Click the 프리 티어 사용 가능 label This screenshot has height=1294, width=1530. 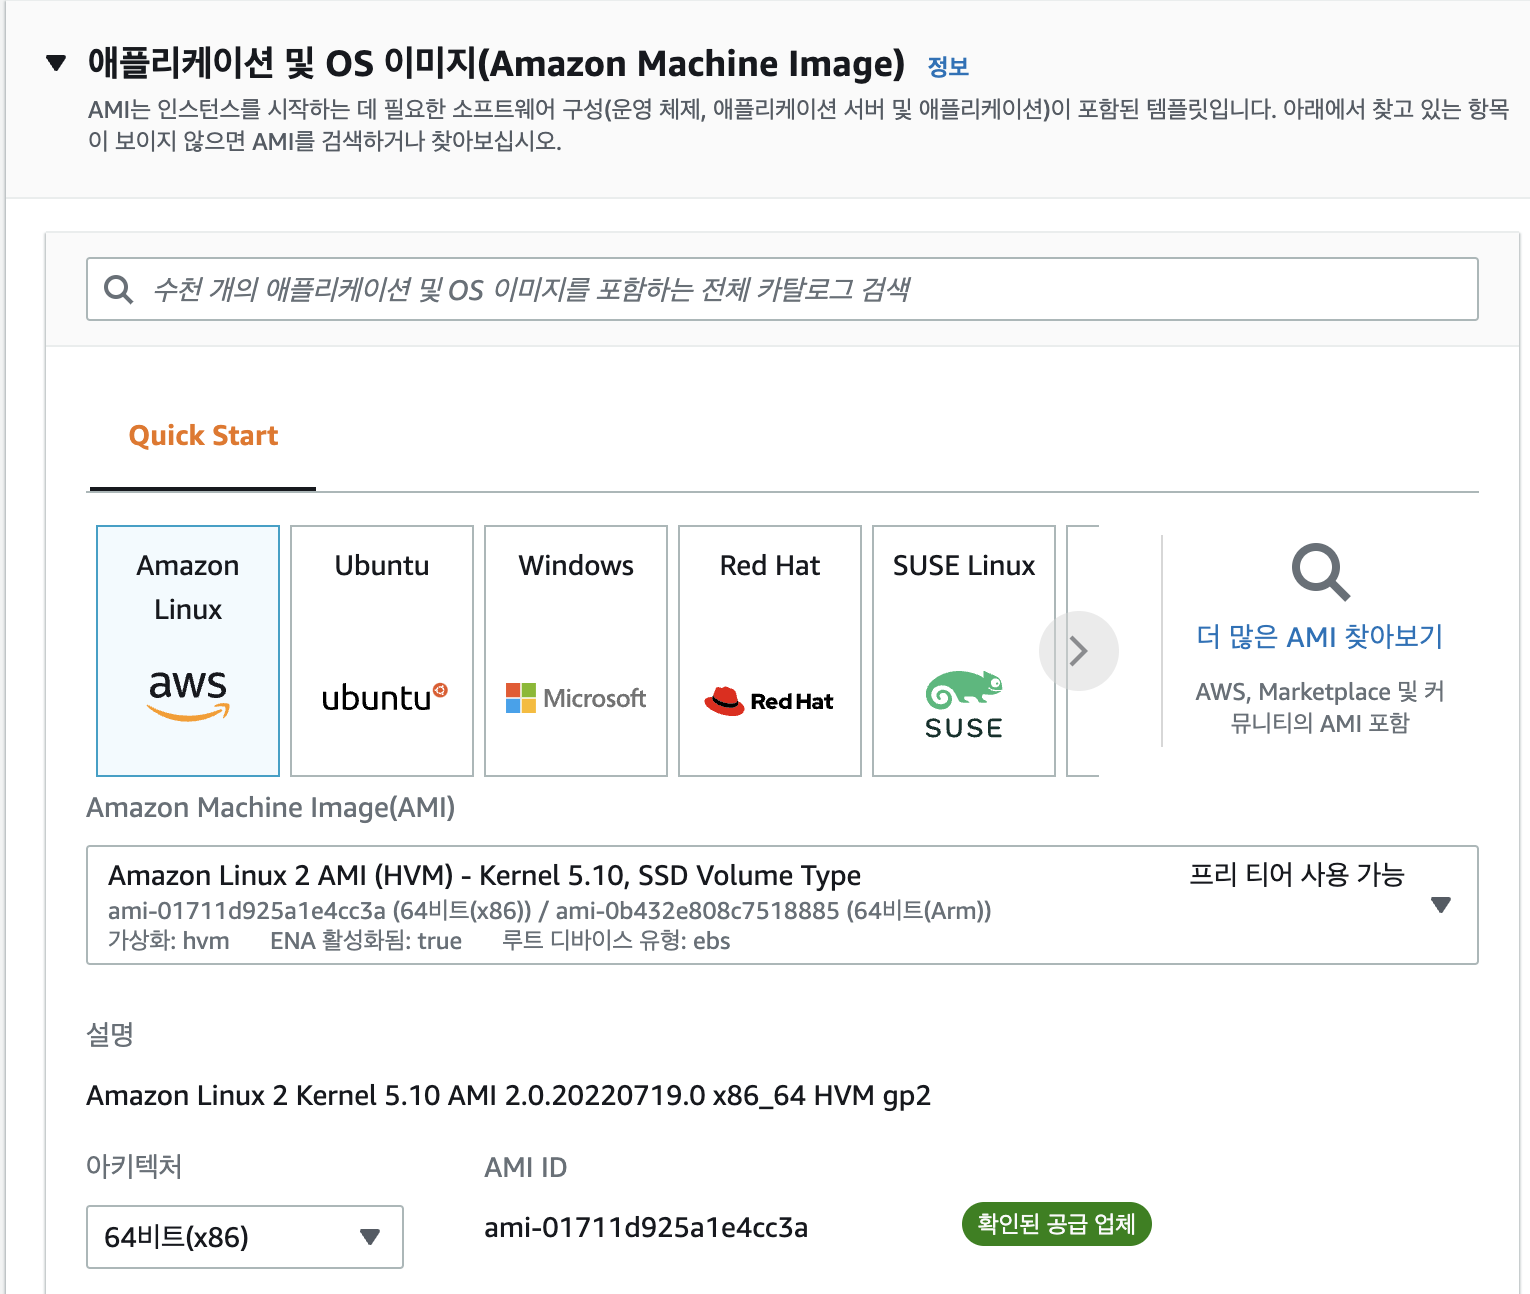pos(1297,875)
